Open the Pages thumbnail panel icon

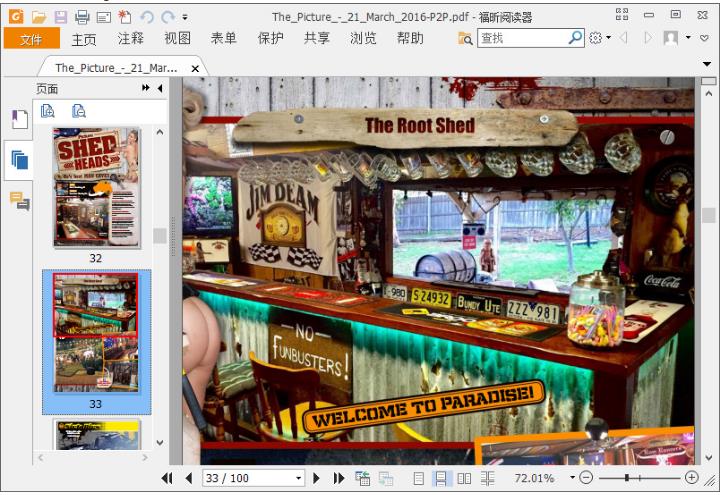coord(19,160)
